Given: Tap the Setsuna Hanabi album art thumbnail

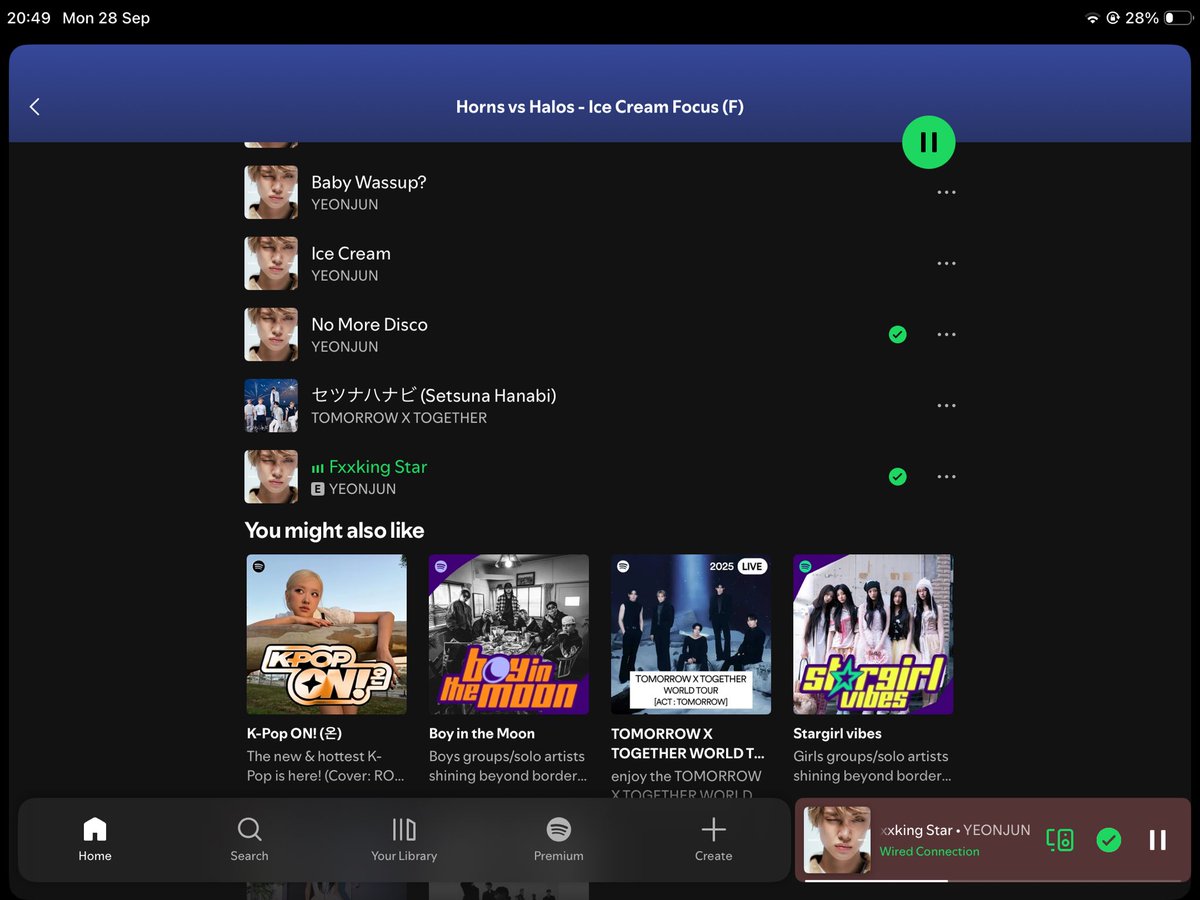Looking at the screenshot, I should point(271,405).
